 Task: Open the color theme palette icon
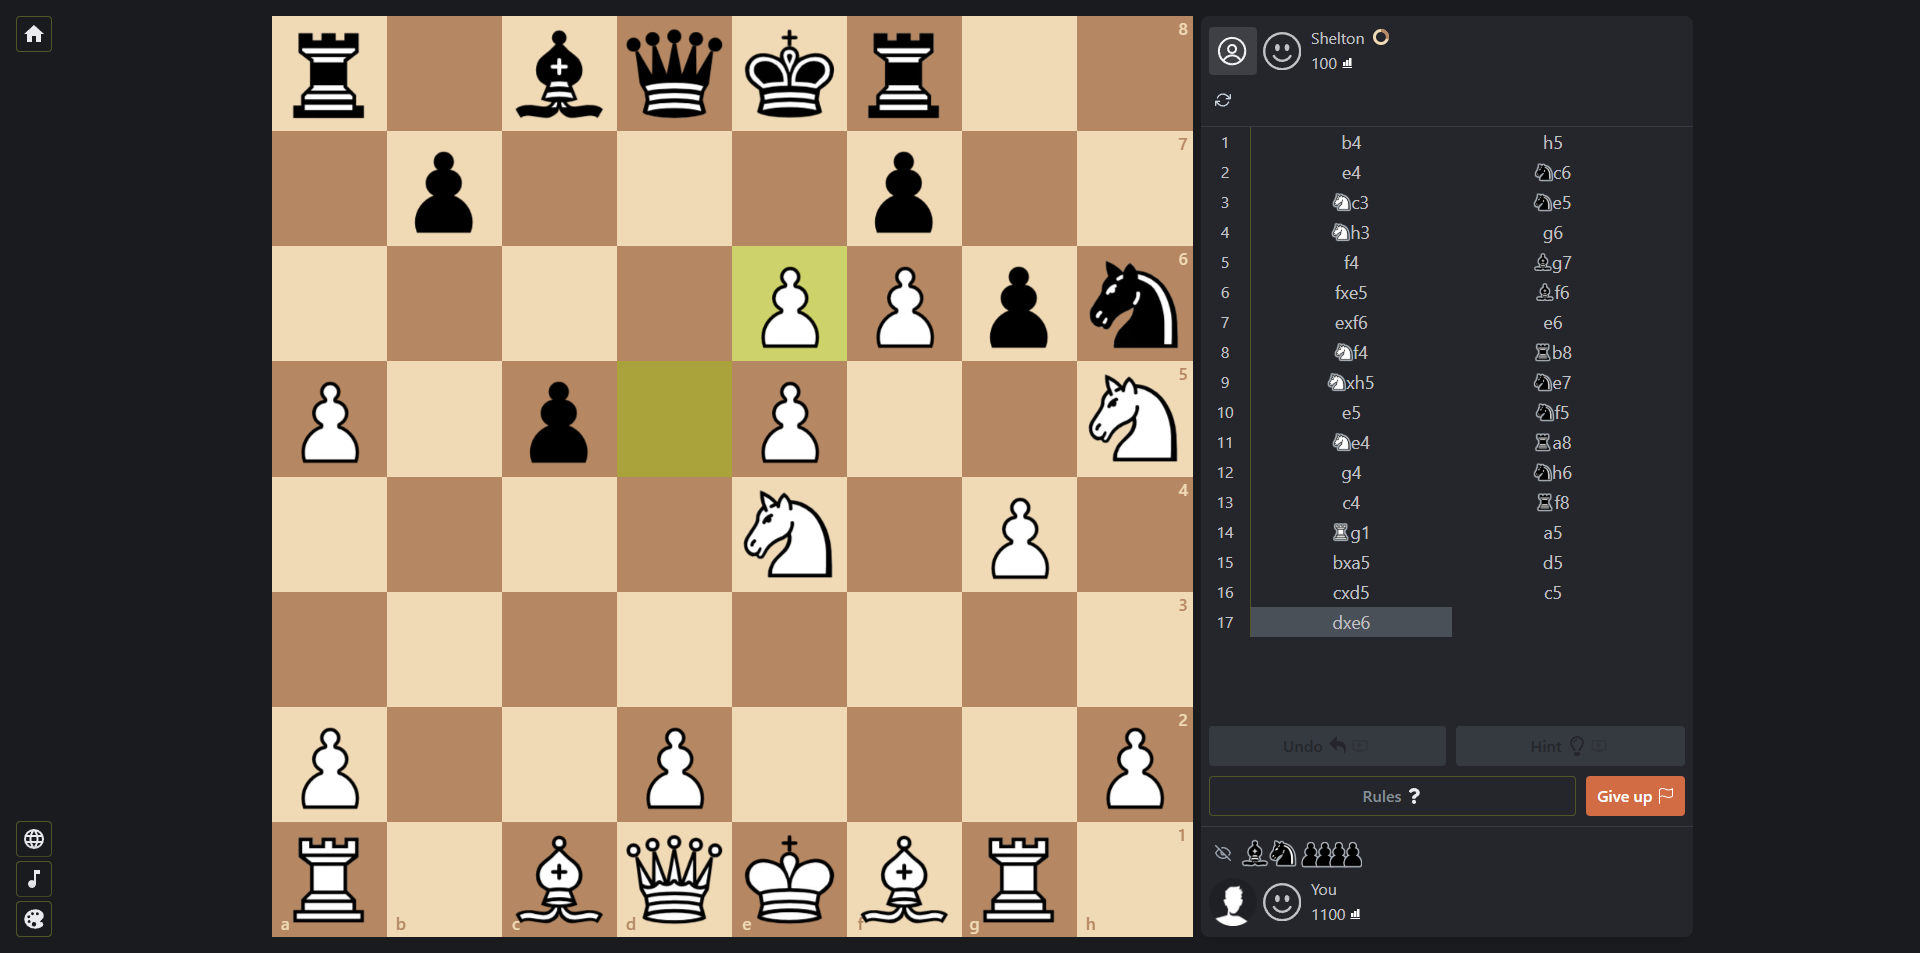pyautogui.click(x=33, y=919)
